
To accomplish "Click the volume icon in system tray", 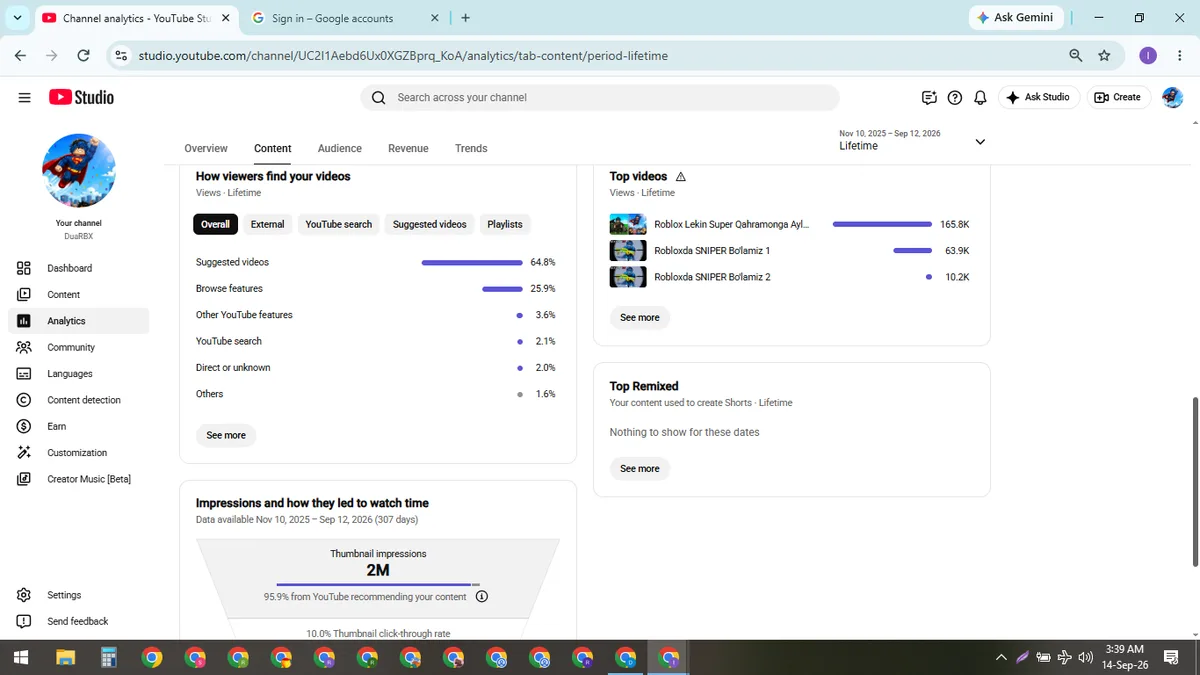I will 1086,657.
